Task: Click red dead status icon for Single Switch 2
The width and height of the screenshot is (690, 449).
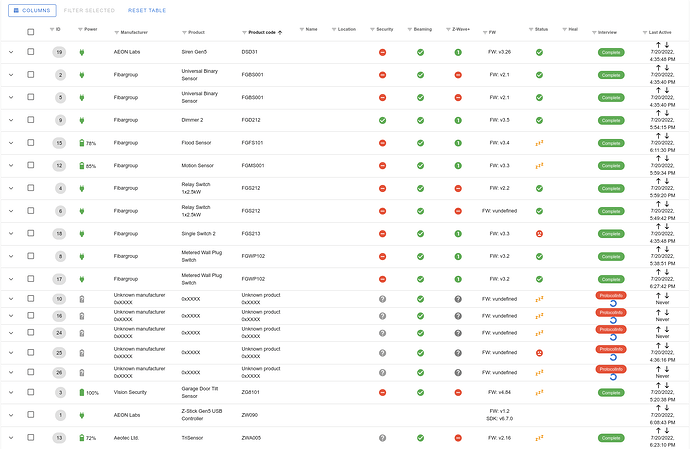Action: click(x=539, y=234)
